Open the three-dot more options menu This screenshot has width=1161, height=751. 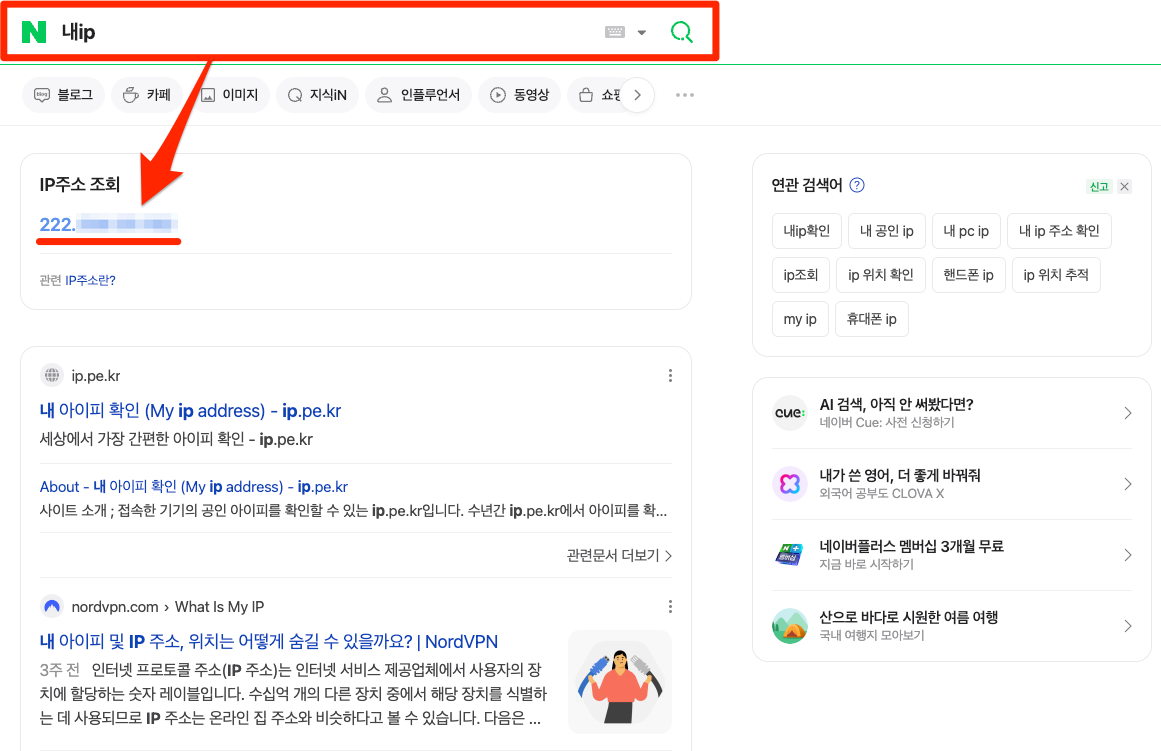click(685, 95)
